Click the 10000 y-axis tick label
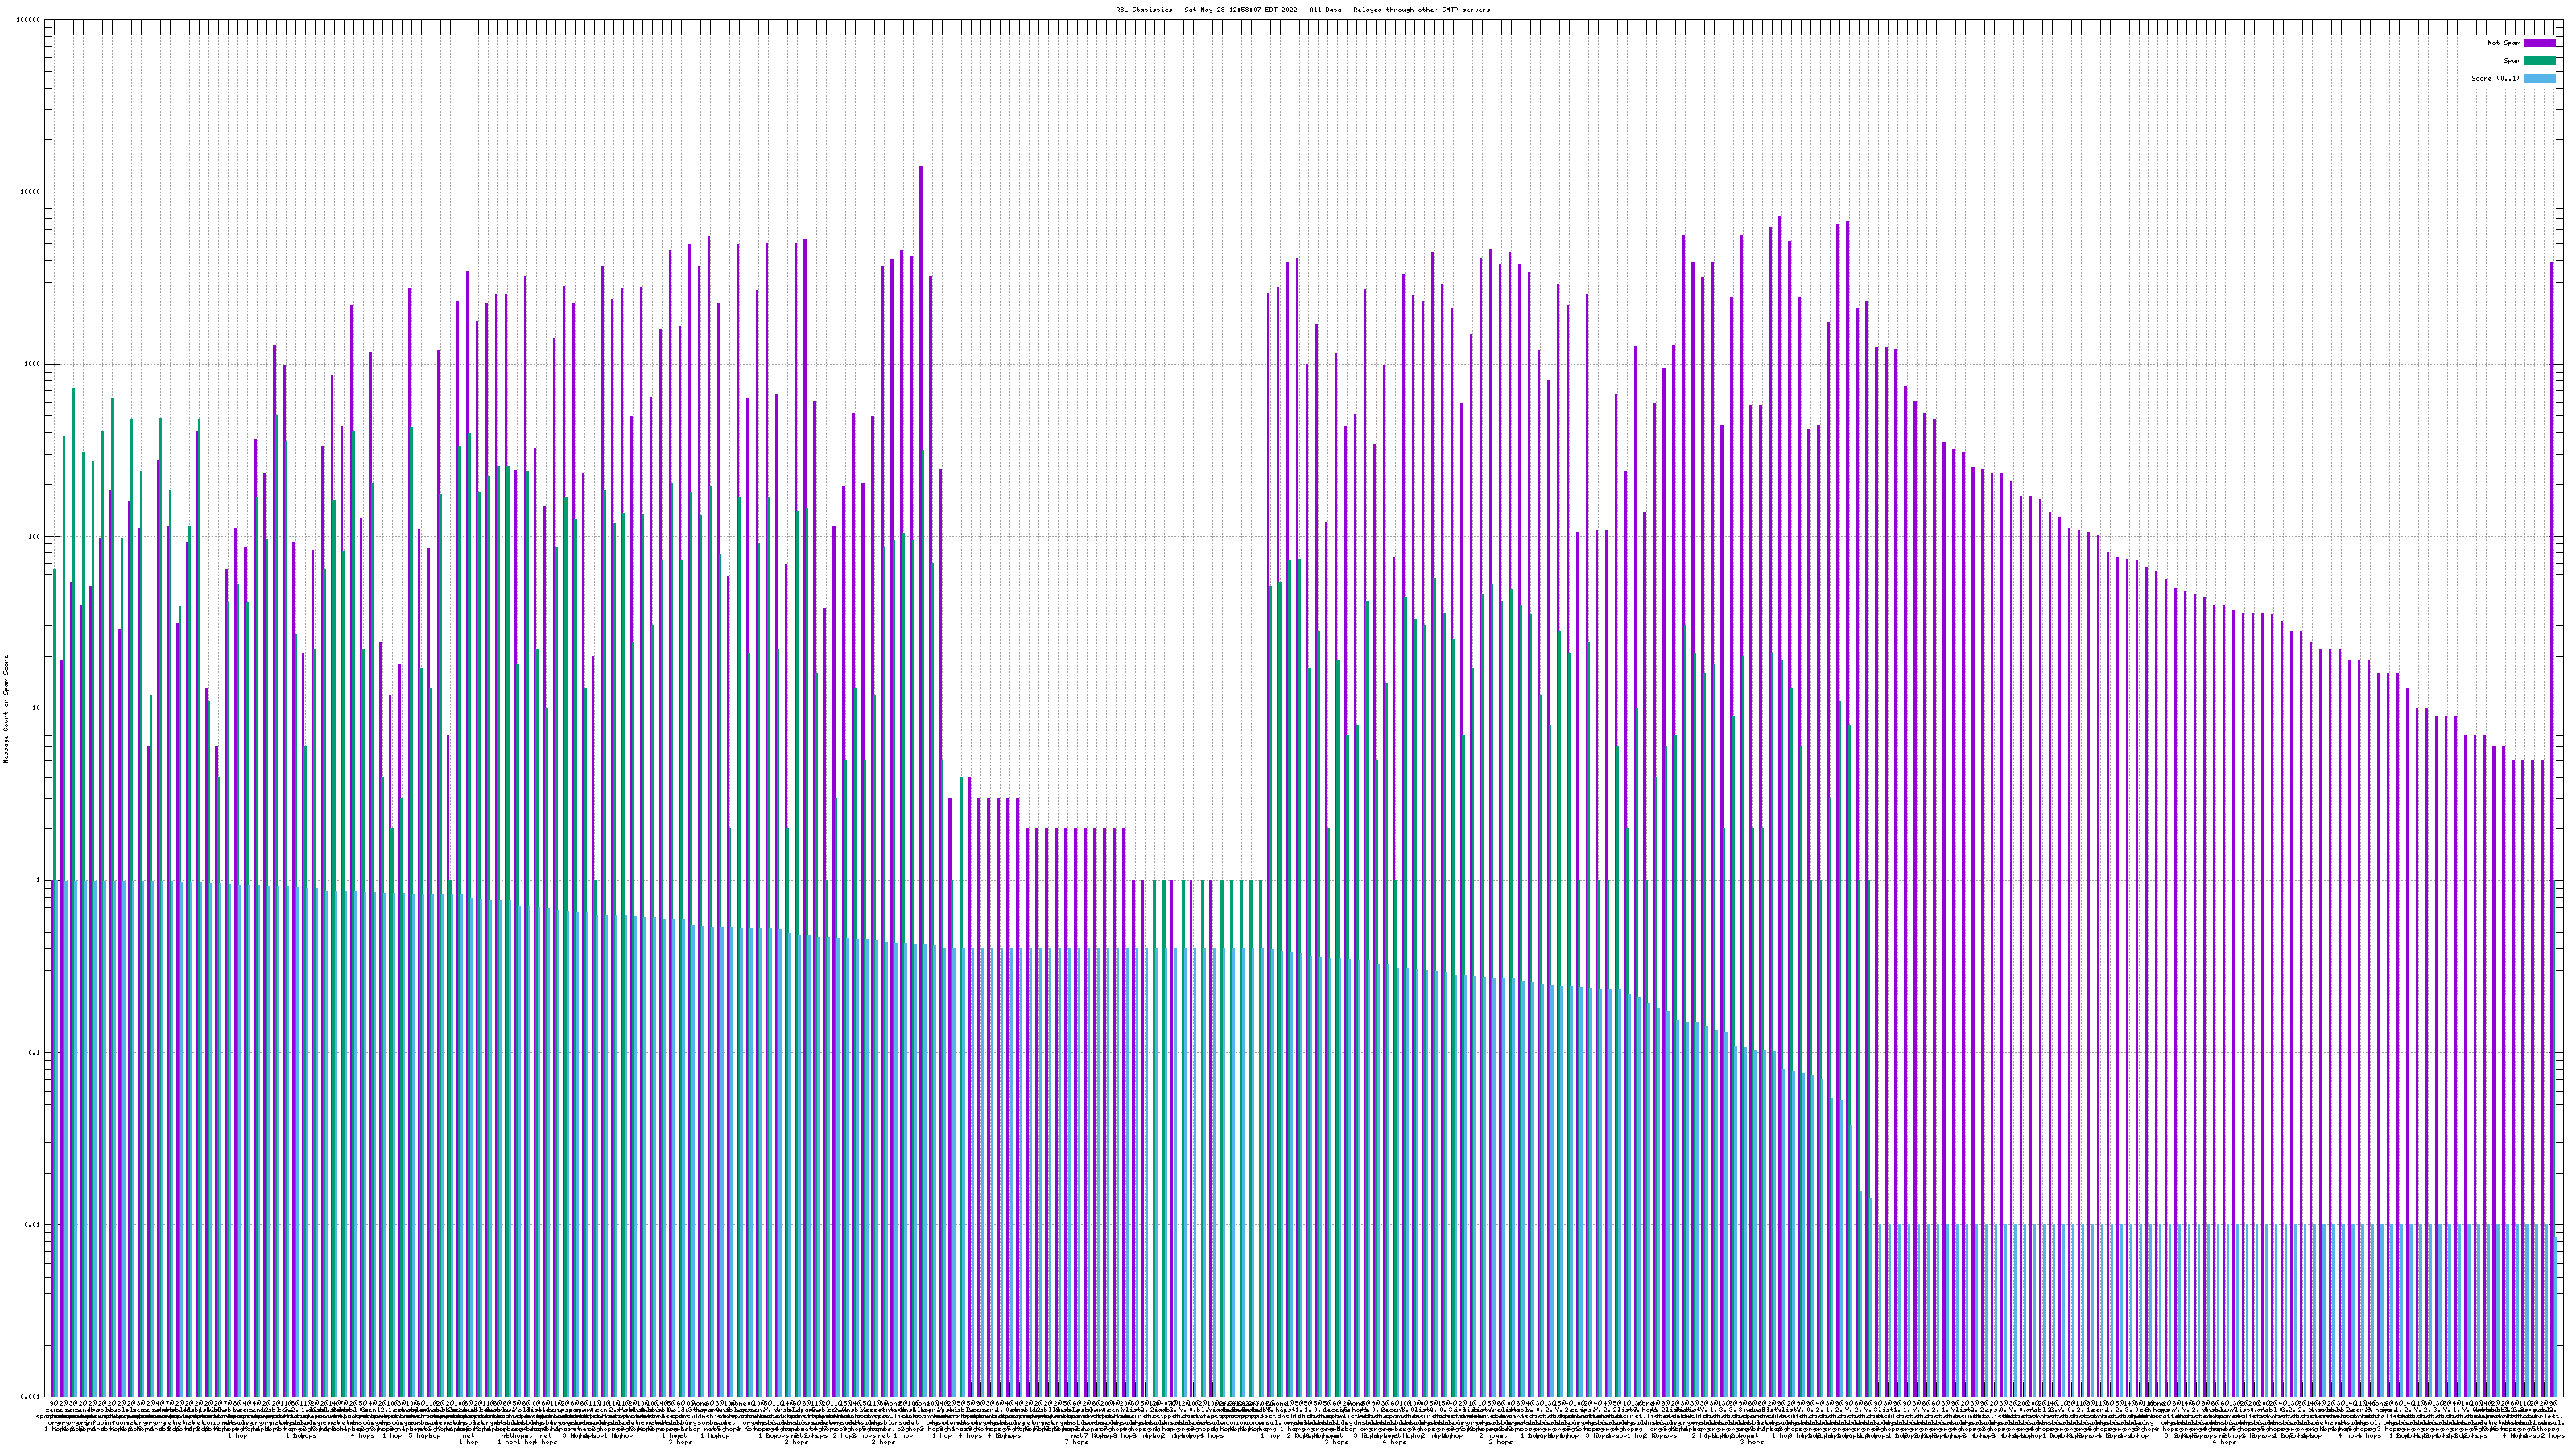Viewport: 2576px width, 1449px height. click(x=30, y=192)
